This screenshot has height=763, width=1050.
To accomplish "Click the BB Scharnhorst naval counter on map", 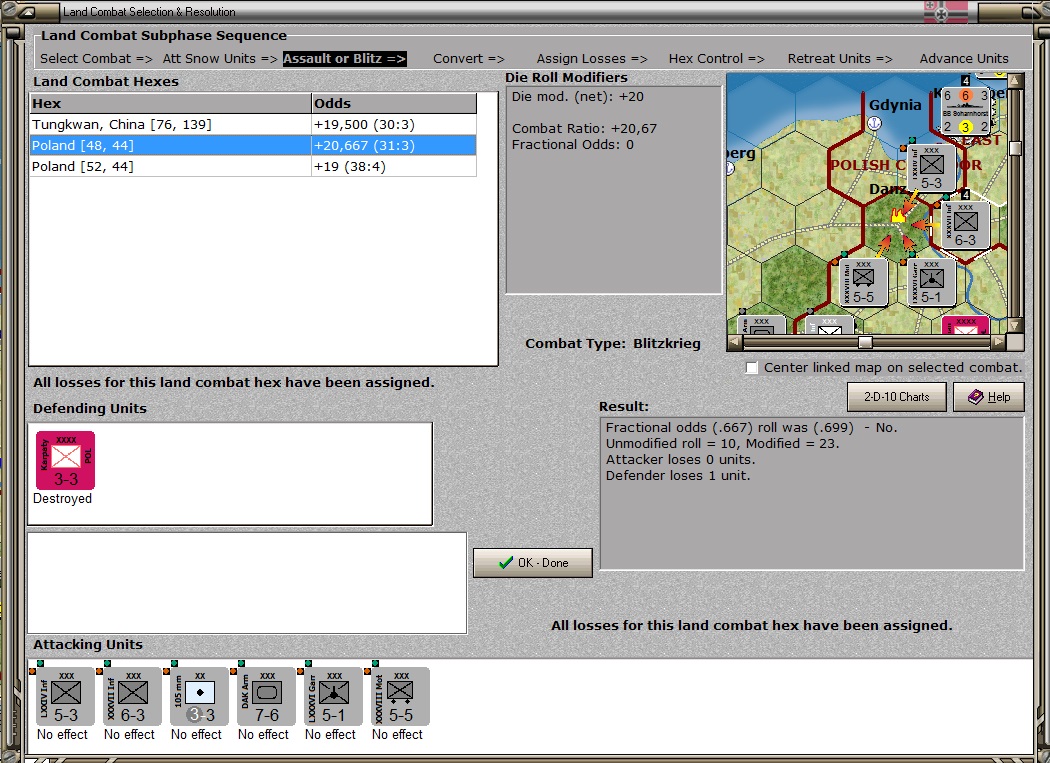I will 966,111.
